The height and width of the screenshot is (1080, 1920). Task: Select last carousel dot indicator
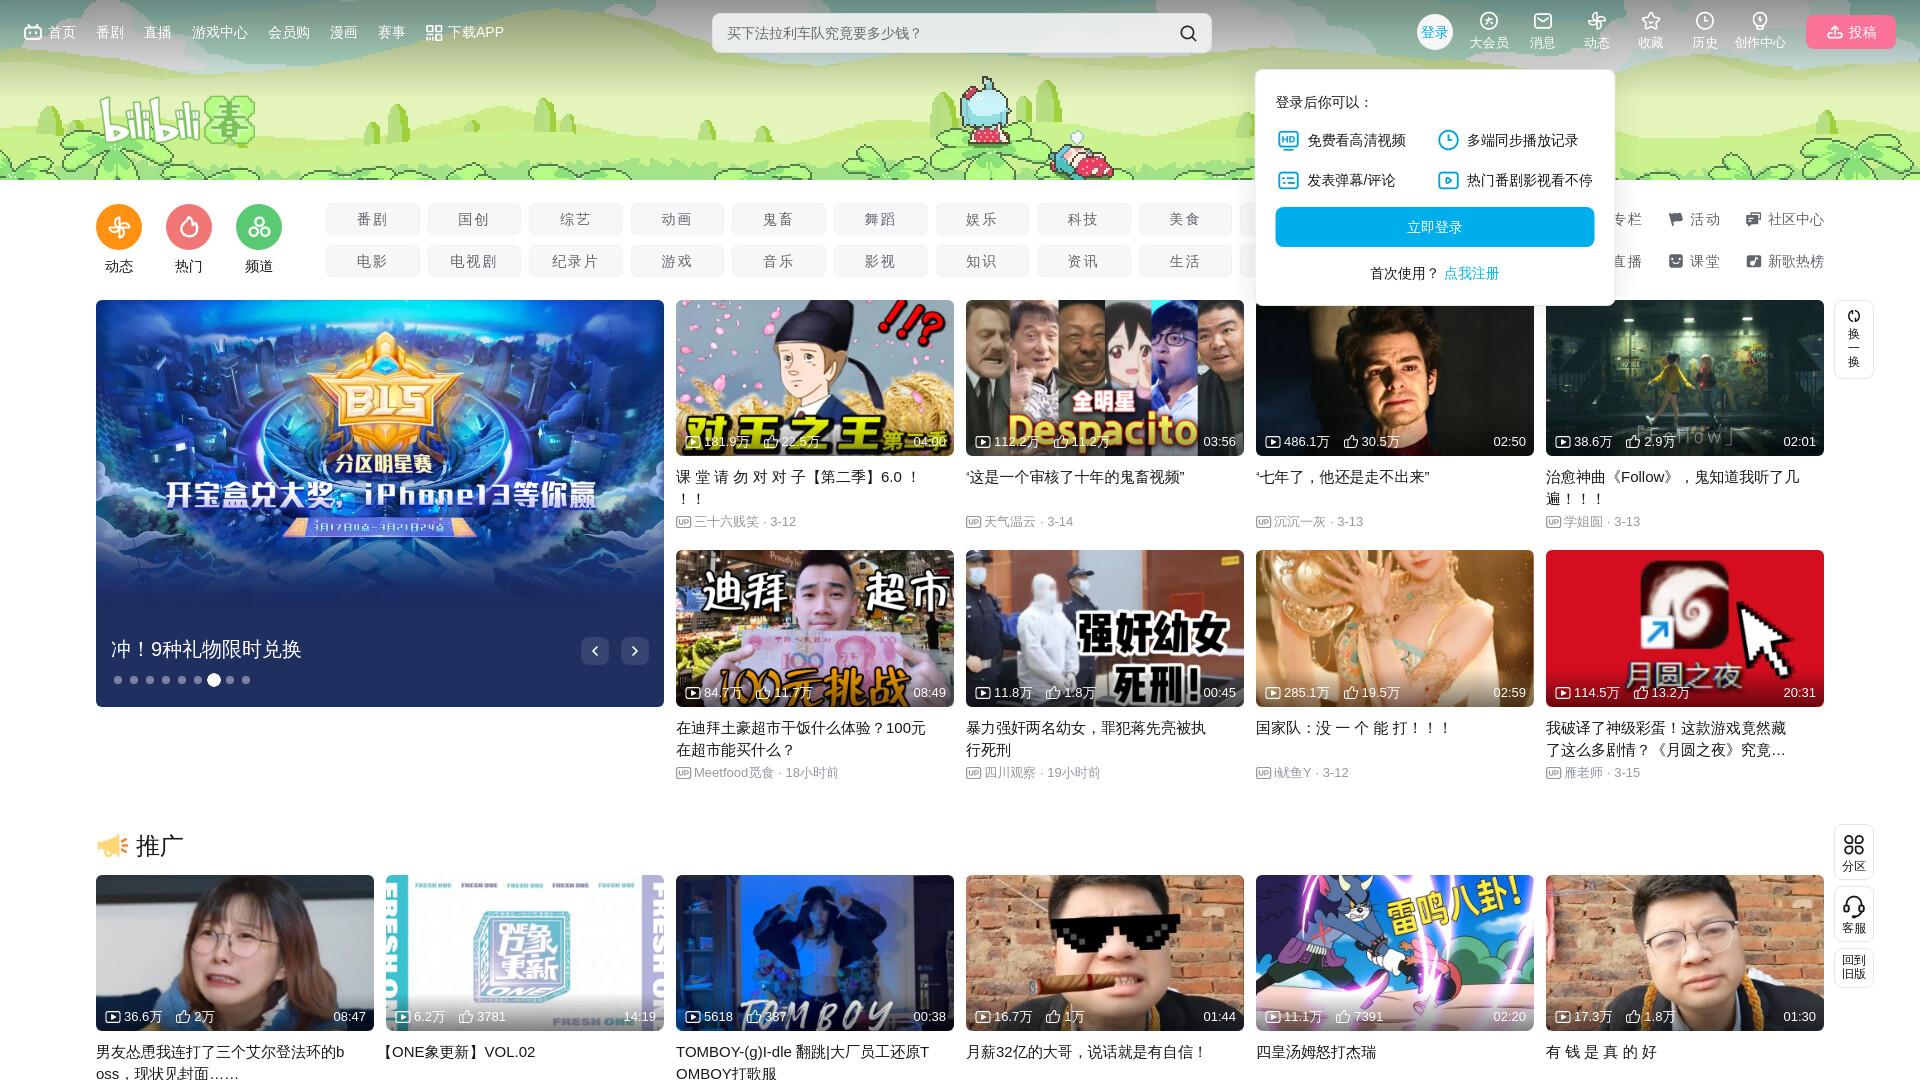coord(246,680)
